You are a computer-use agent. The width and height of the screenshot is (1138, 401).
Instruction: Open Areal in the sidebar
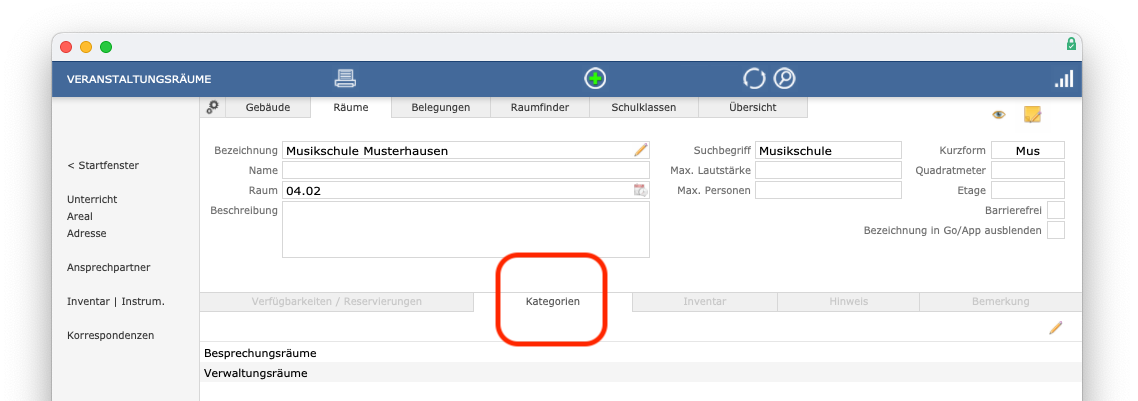[x=80, y=216]
